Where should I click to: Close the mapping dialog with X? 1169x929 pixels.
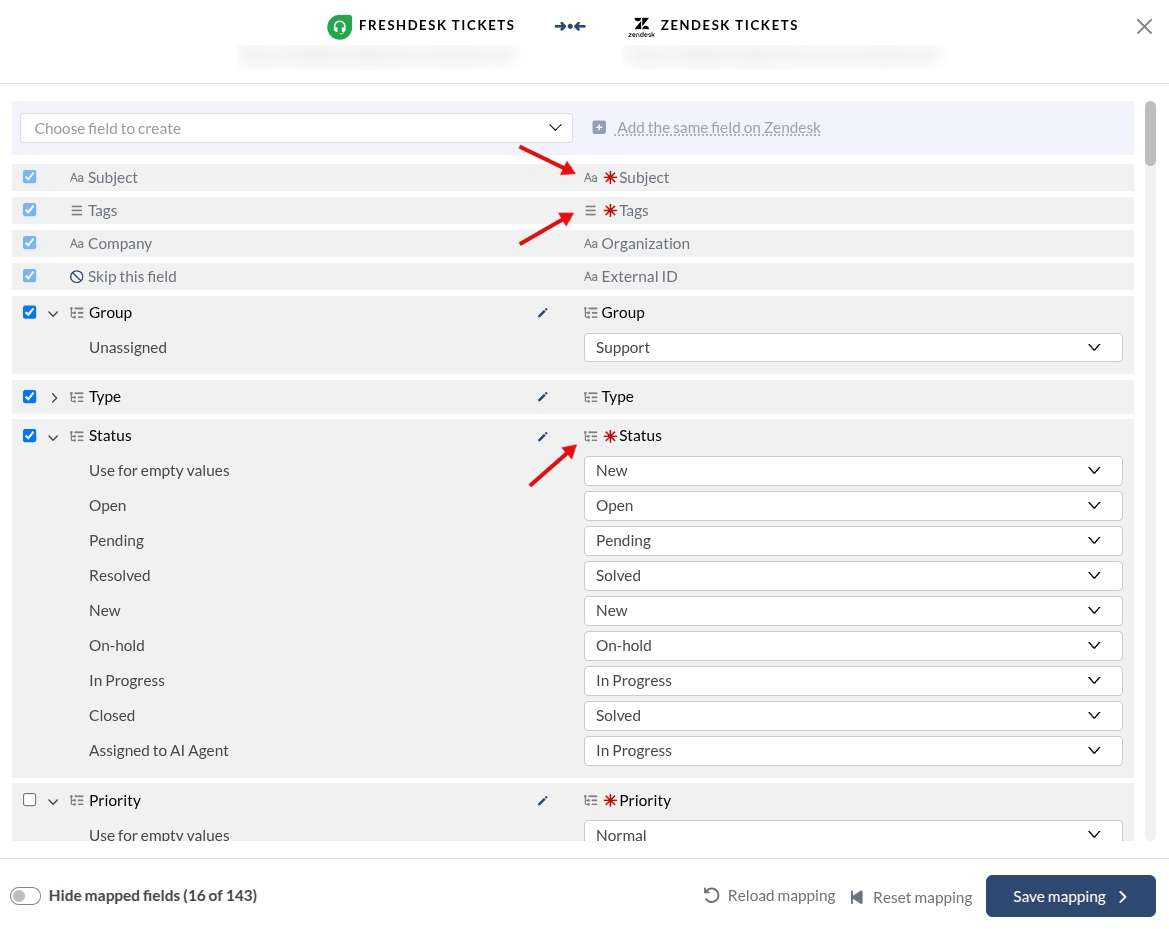pyautogui.click(x=1144, y=27)
